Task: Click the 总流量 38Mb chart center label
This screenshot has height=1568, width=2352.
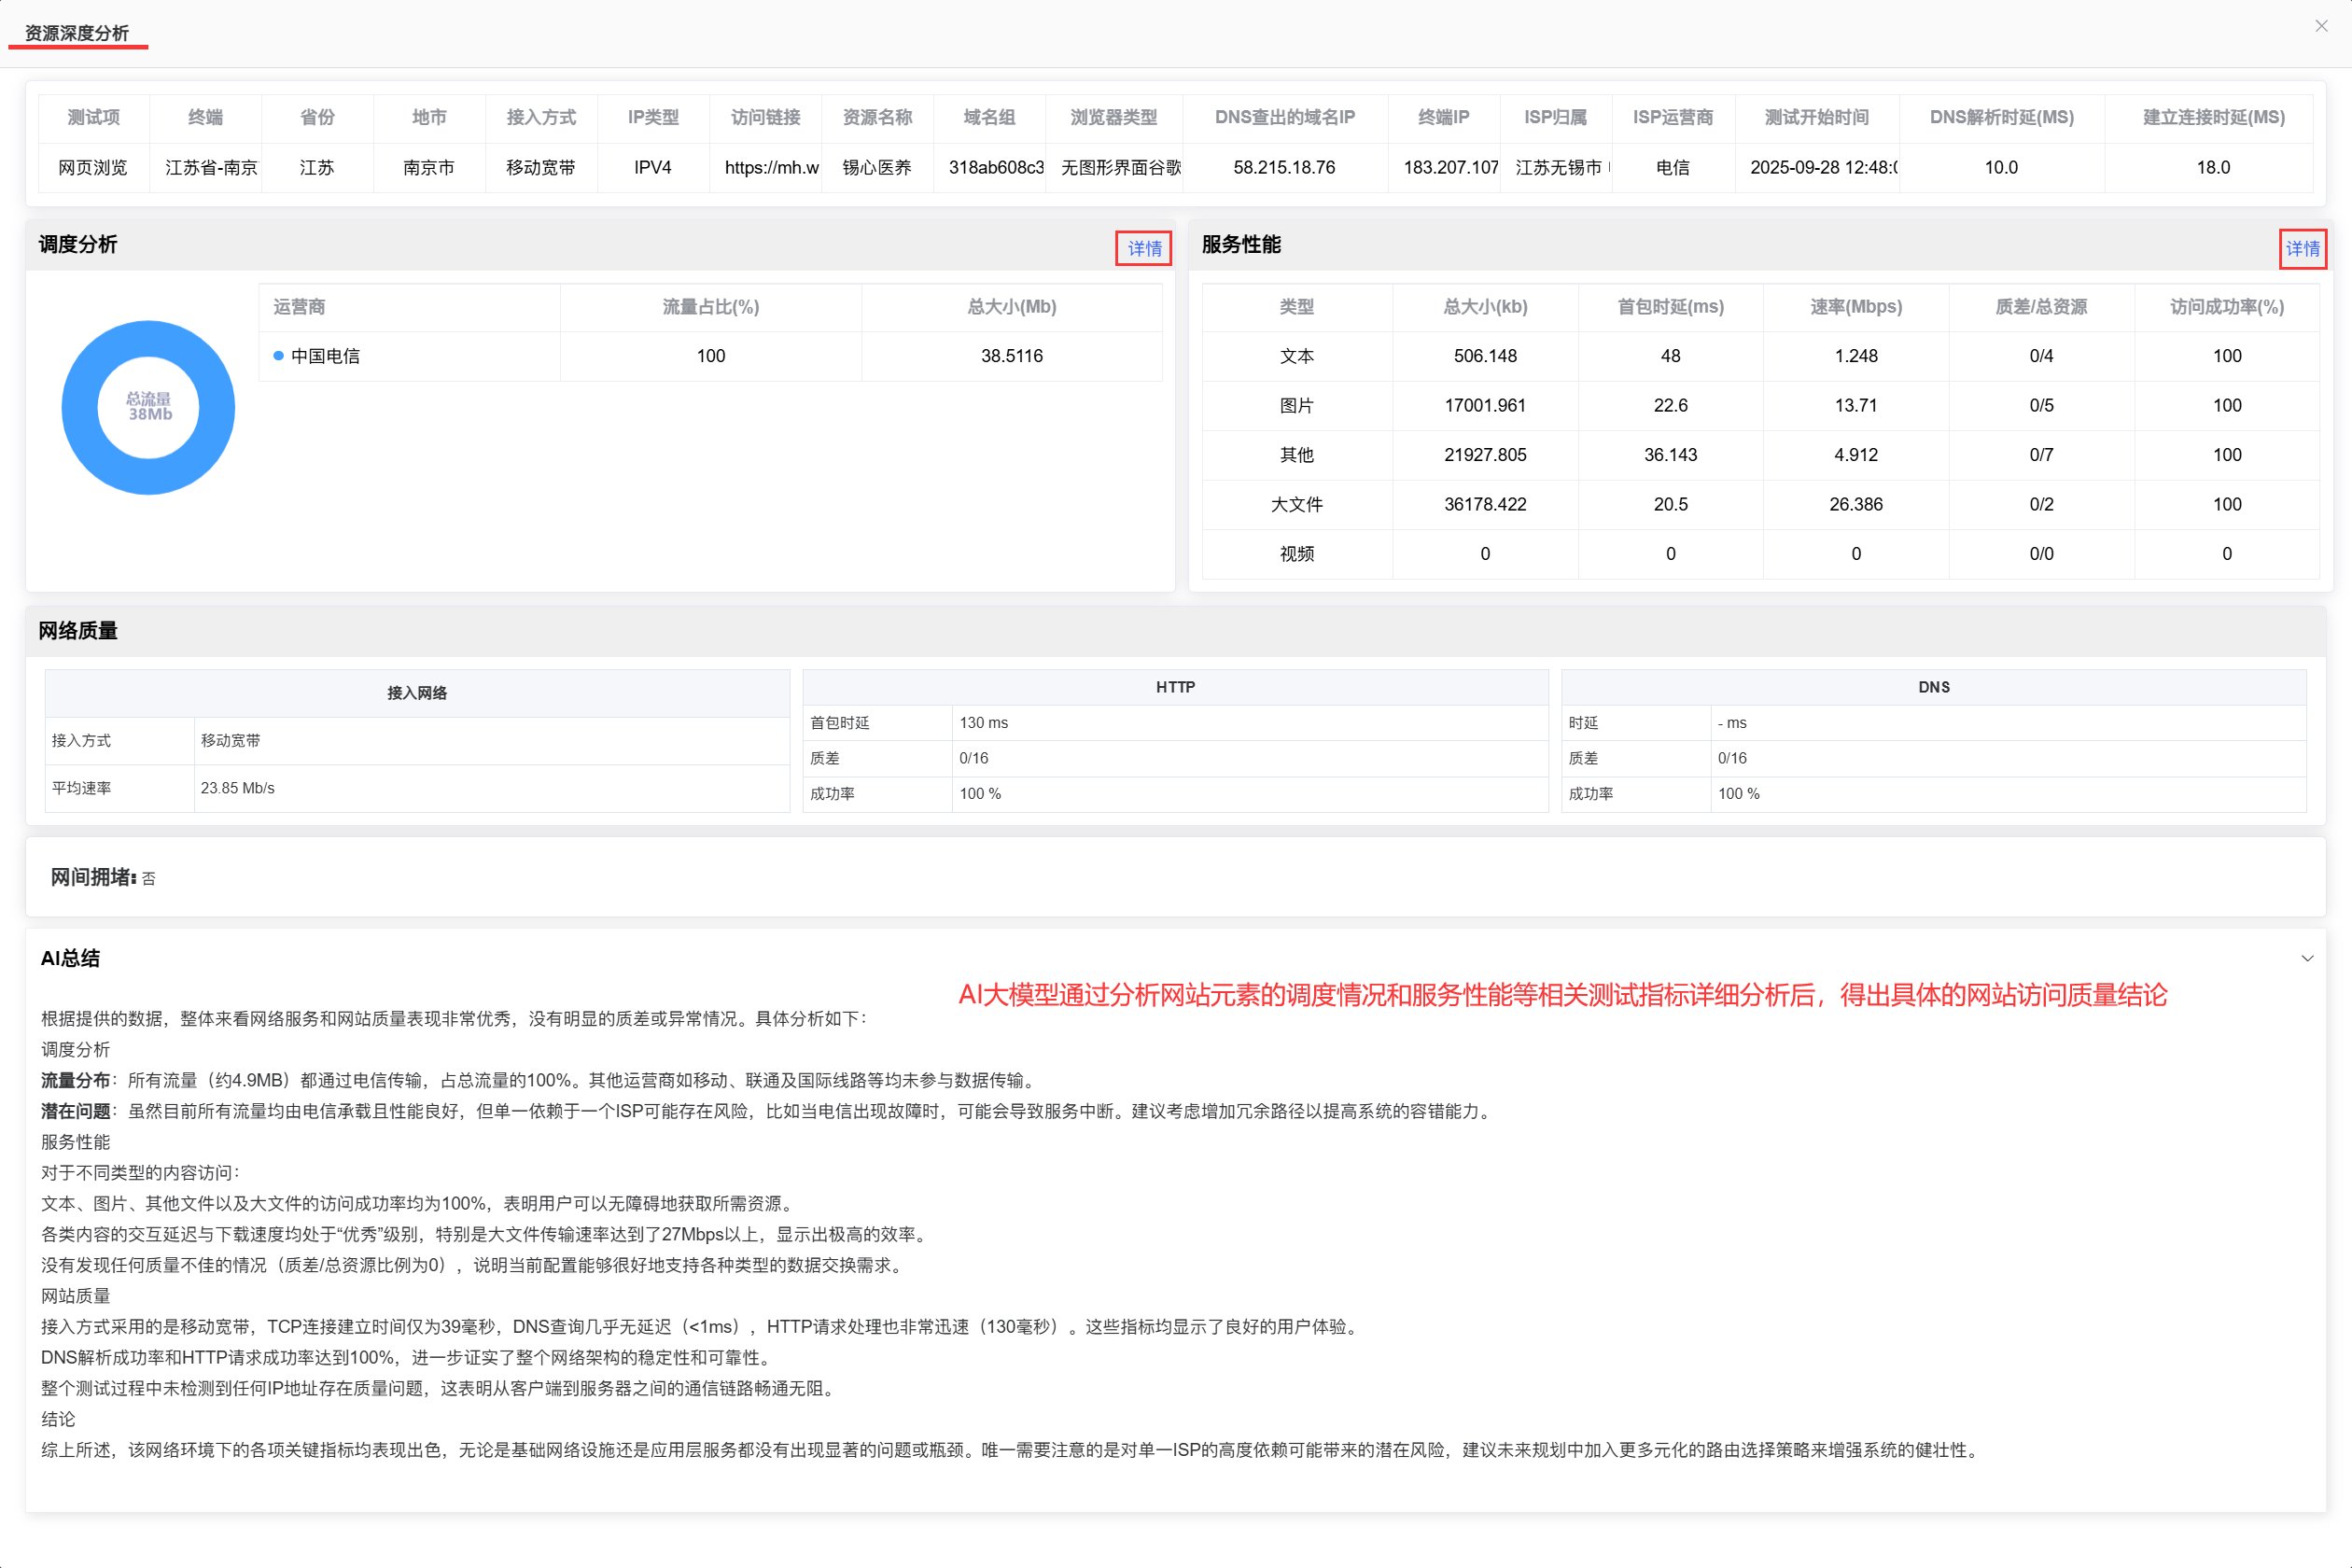Action: [x=149, y=406]
